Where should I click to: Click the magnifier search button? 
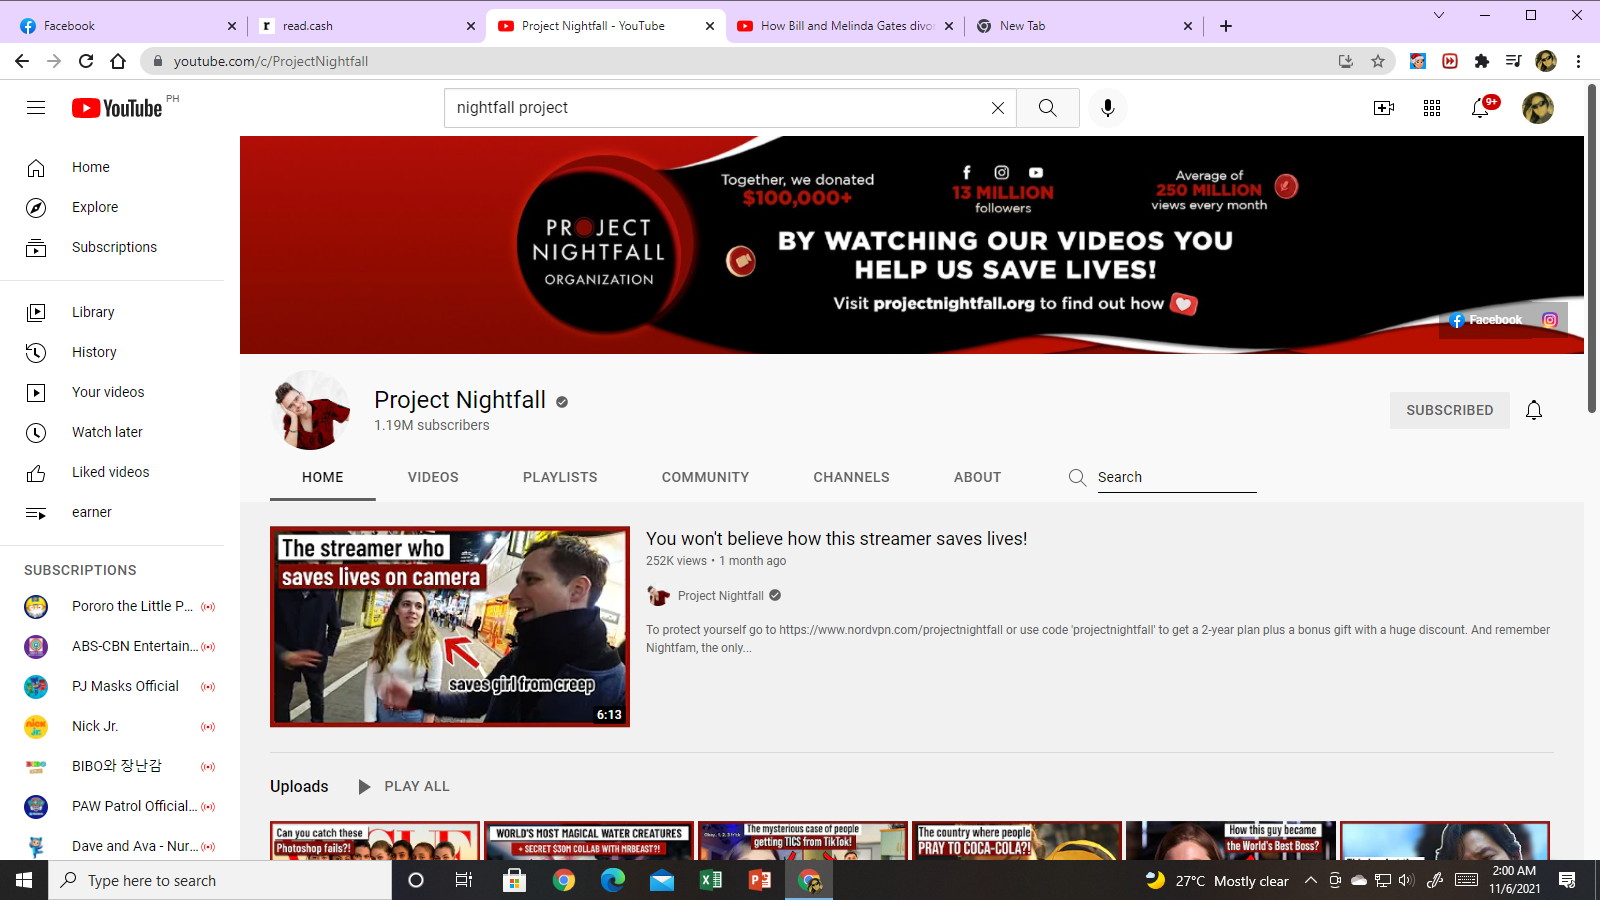pyautogui.click(x=1047, y=108)
